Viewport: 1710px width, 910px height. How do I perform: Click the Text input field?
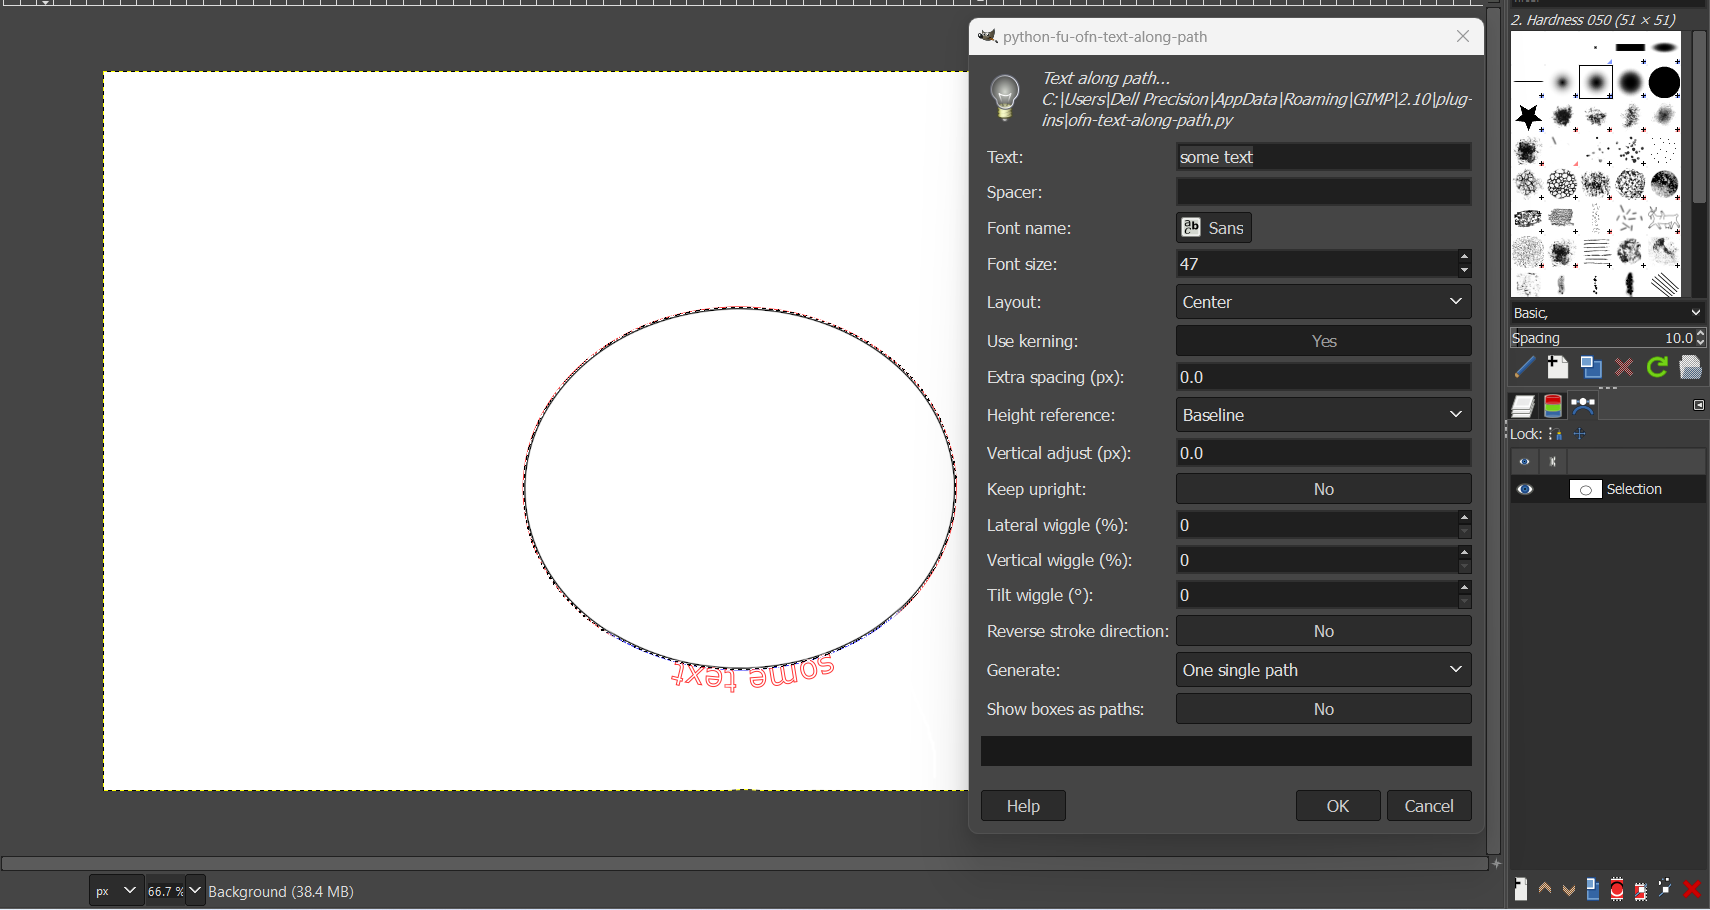(1323, 157)
